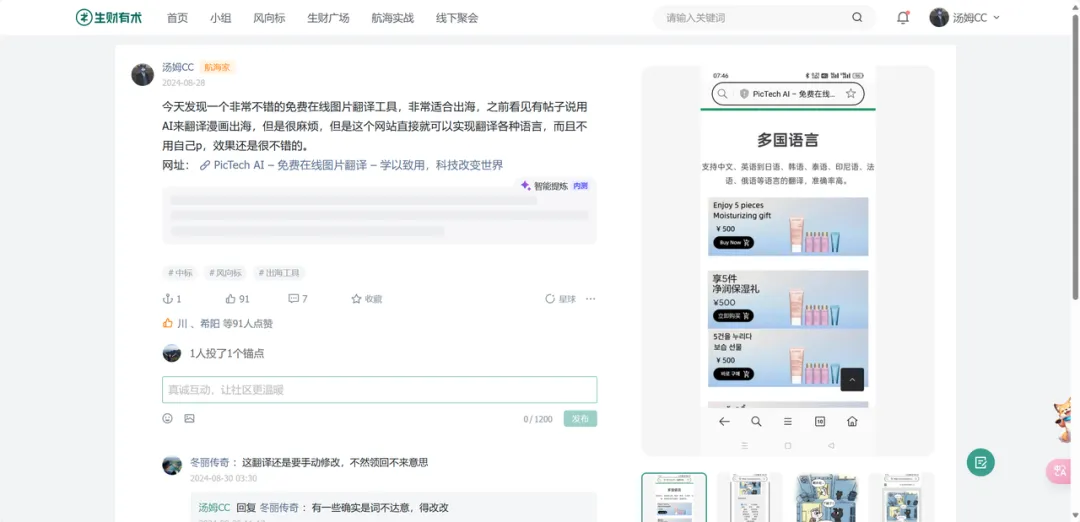Click the main preview image
The image size is (1080, 522).
(x=788, y=261)
